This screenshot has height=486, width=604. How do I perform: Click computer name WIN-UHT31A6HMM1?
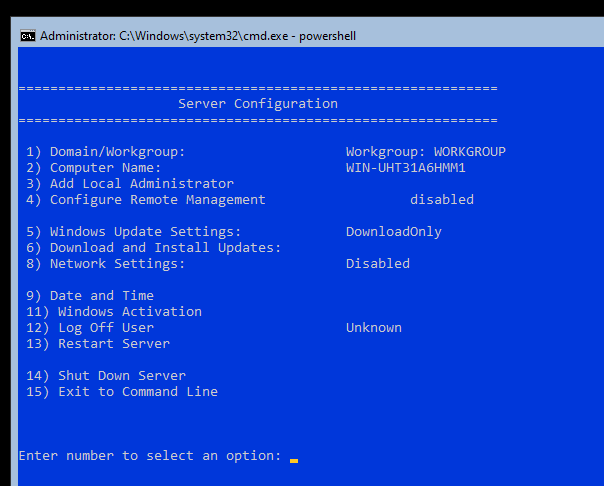coord(406,168)
